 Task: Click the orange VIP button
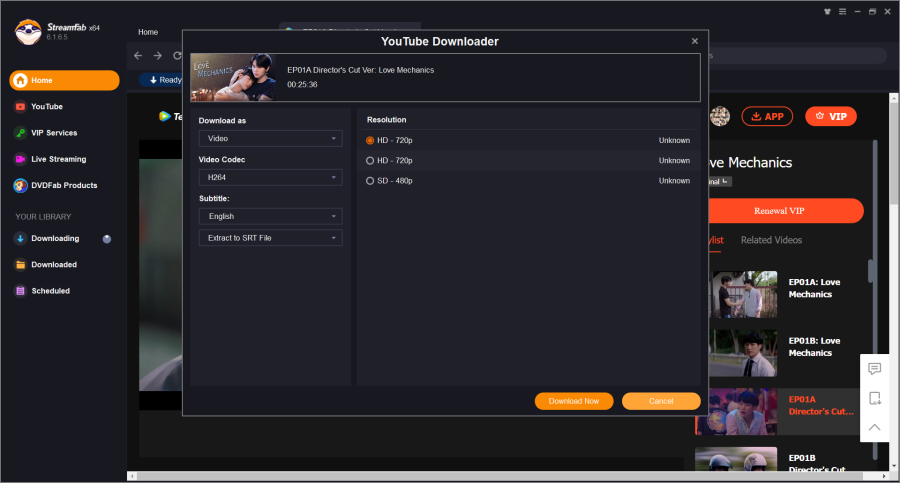pyautogui.click(x=831, y=117)
